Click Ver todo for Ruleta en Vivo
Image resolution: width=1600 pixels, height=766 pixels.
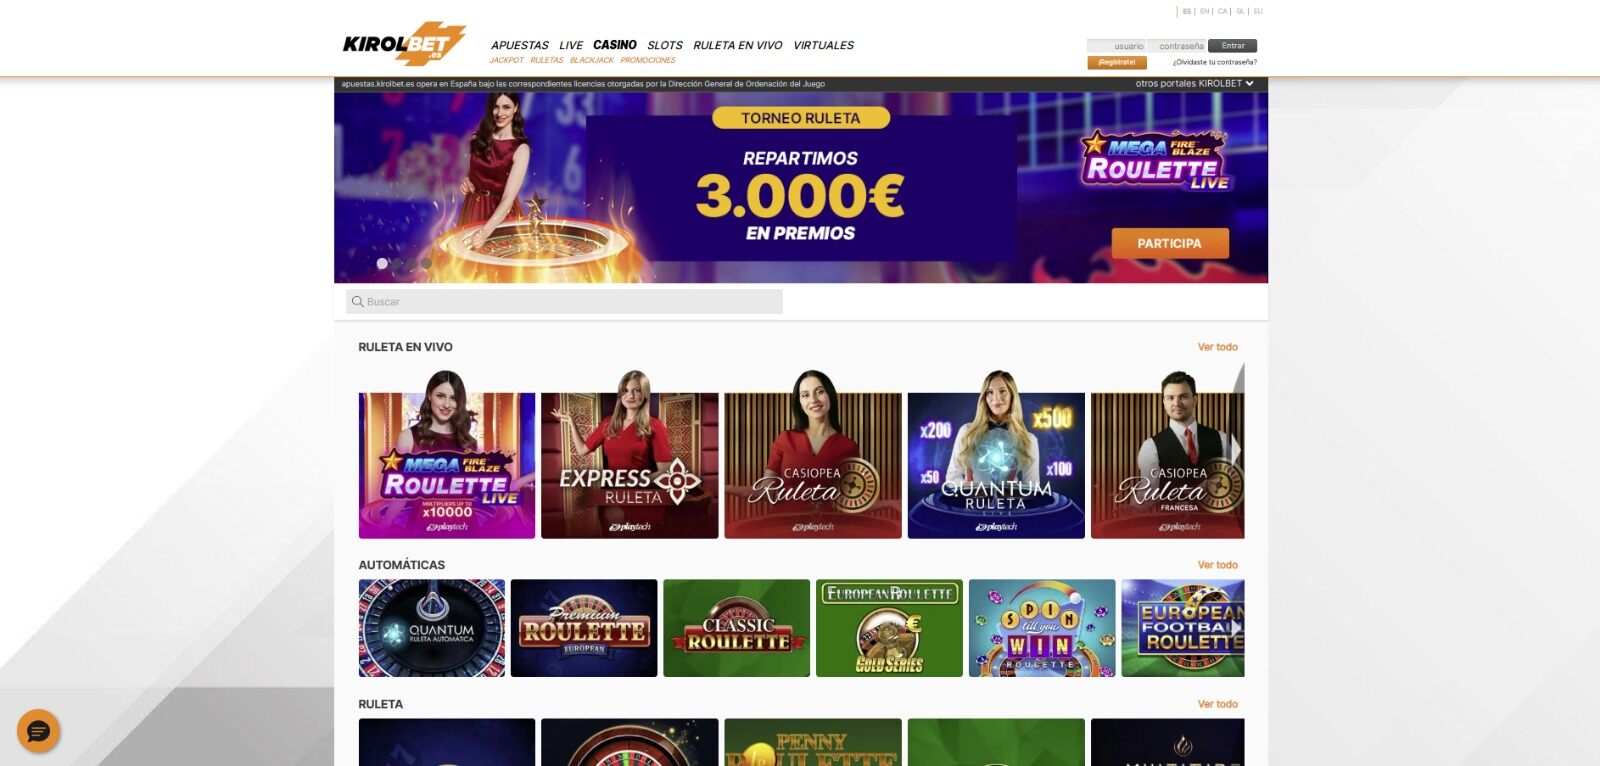click(x=1218, y=347)
